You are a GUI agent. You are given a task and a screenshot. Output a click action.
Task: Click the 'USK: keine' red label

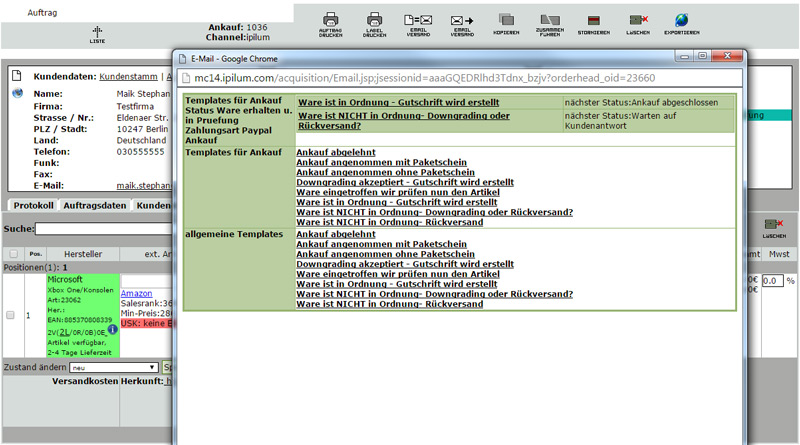click(x=147, y=324)
